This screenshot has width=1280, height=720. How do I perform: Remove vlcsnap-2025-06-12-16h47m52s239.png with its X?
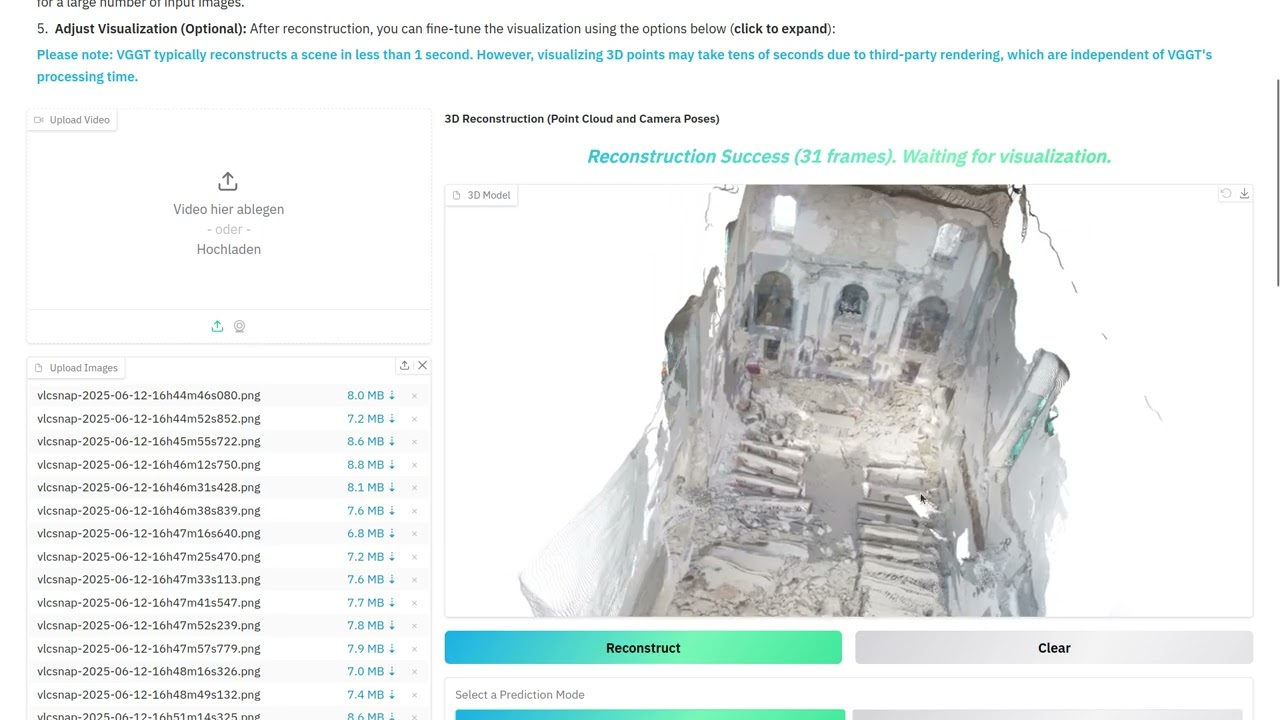414,626
